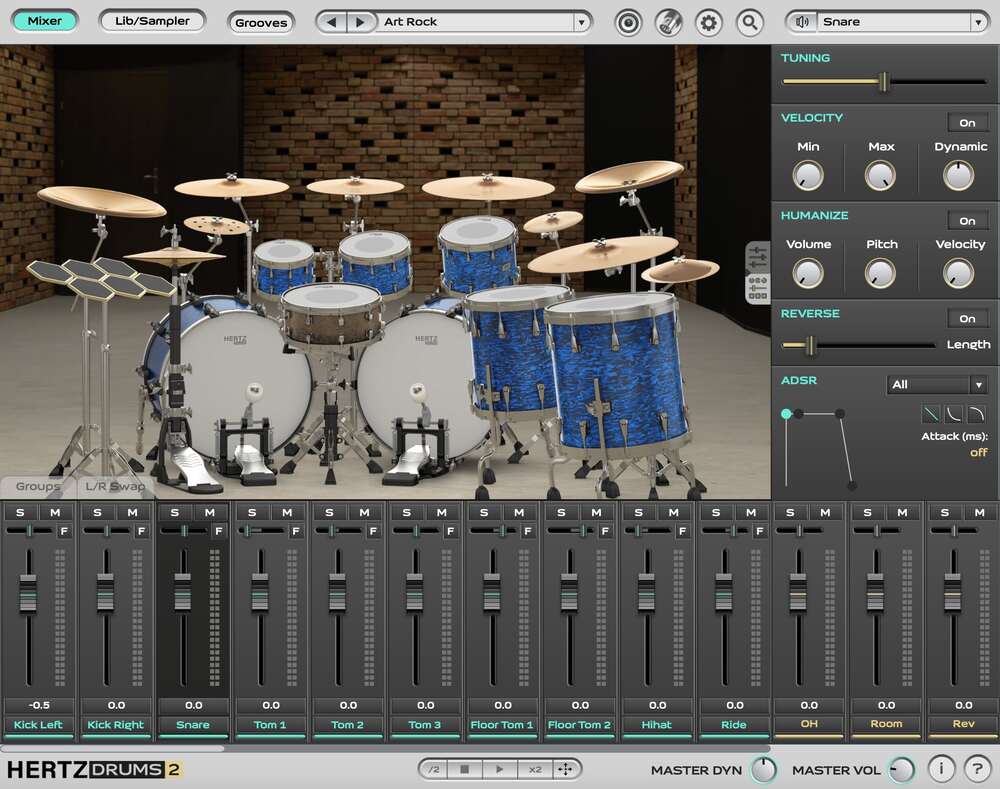The image size is (1000, 789).
Task: Click the info icon in the bottom bar
Action: click(940, 769)
